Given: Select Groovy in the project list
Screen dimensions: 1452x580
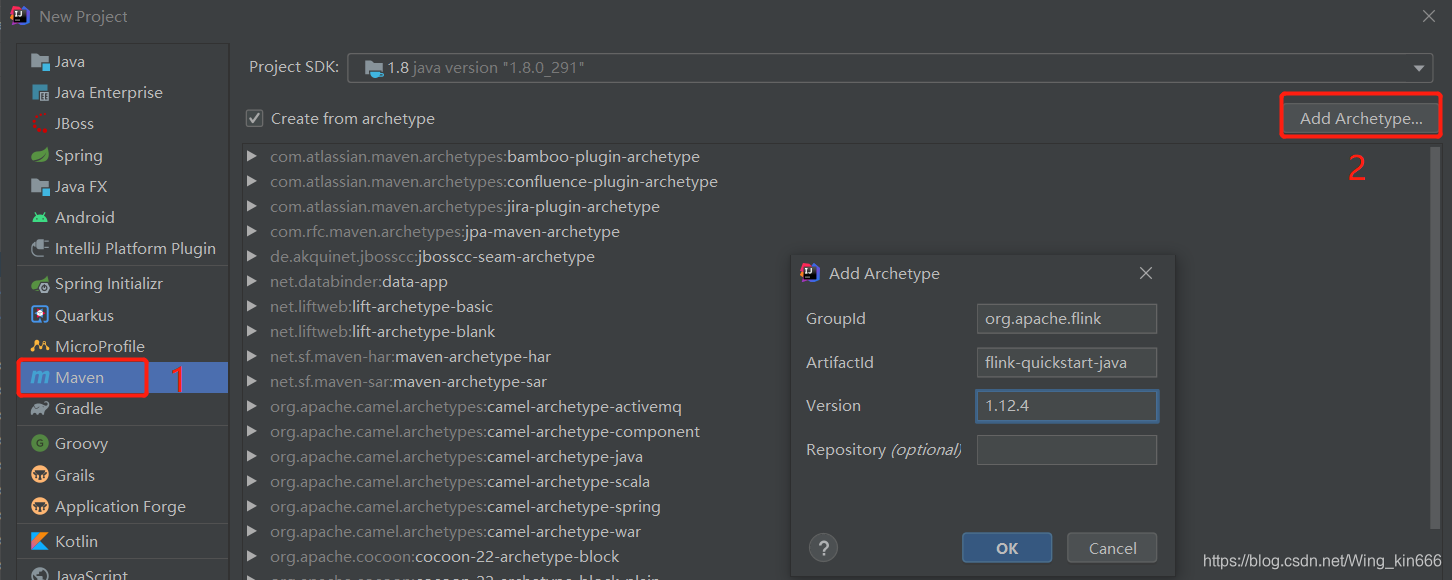Looking at the screenshot, I should click(x=123, y=444).
